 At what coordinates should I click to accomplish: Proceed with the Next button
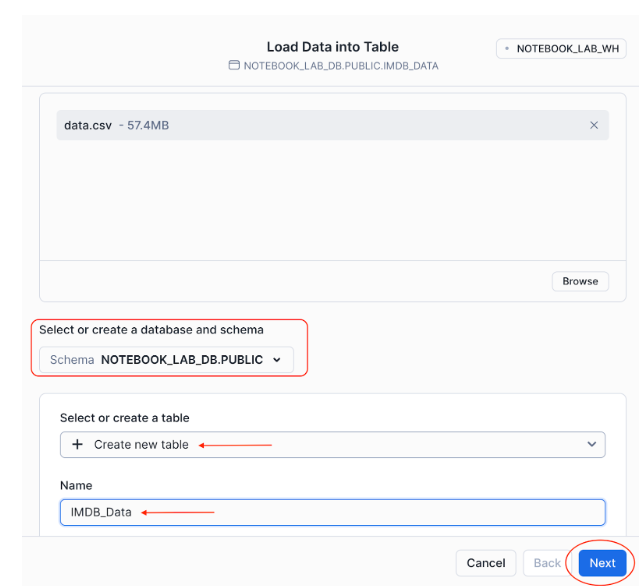[x=602, y=563]
